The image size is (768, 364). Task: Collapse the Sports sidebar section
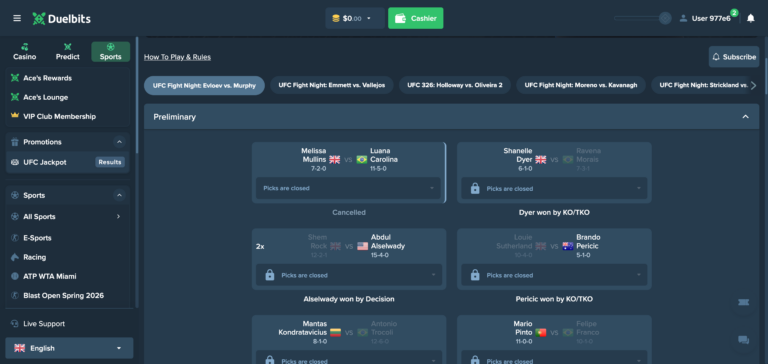tap(119, 195)
